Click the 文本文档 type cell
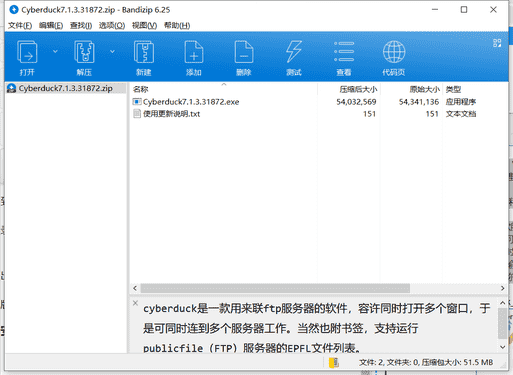The height and width of the screenshot is (375, 513). (x=461, y=114)
